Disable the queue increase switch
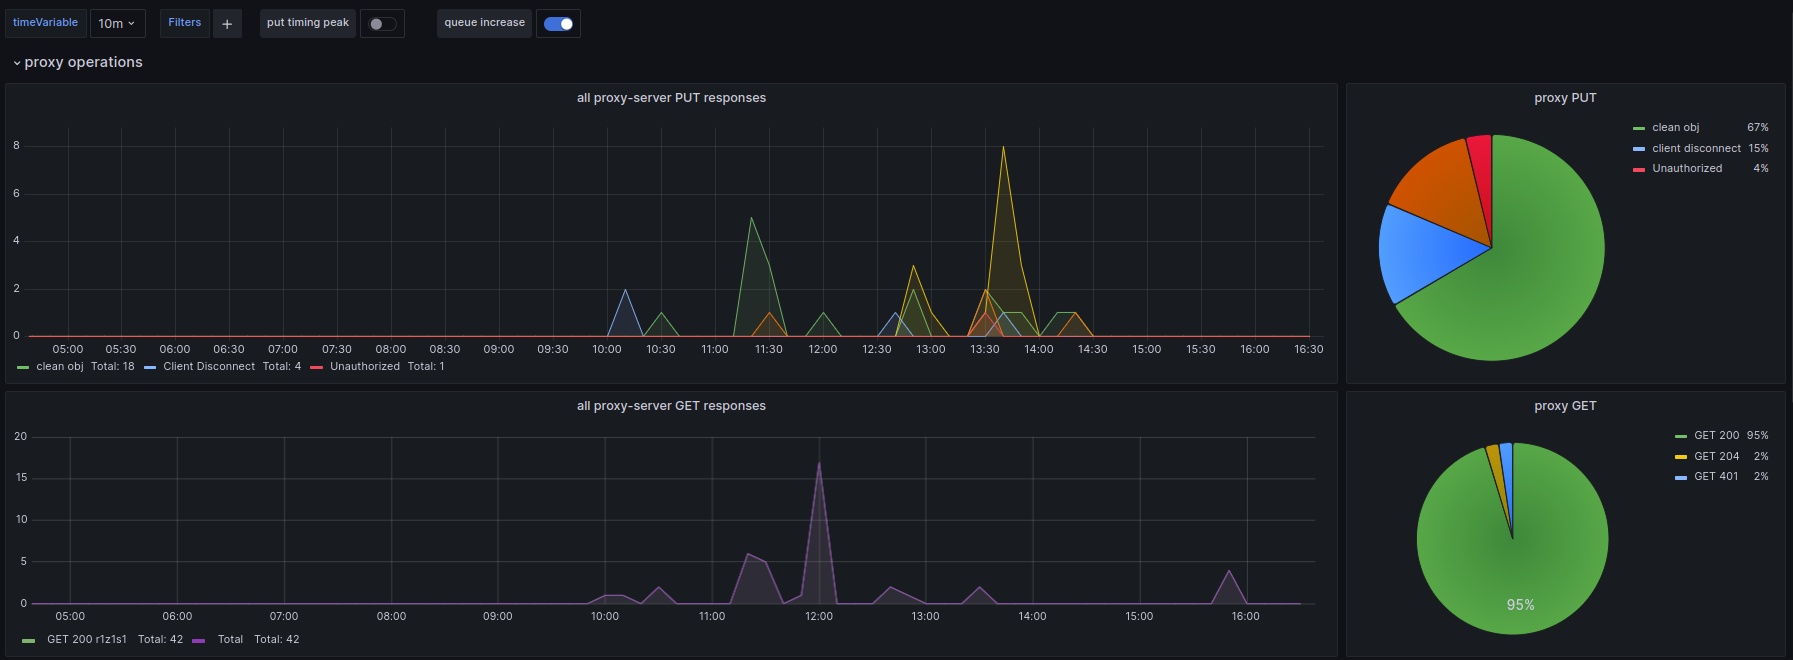Viewport: 1793px width, 660px height. [x=558, y=24]
